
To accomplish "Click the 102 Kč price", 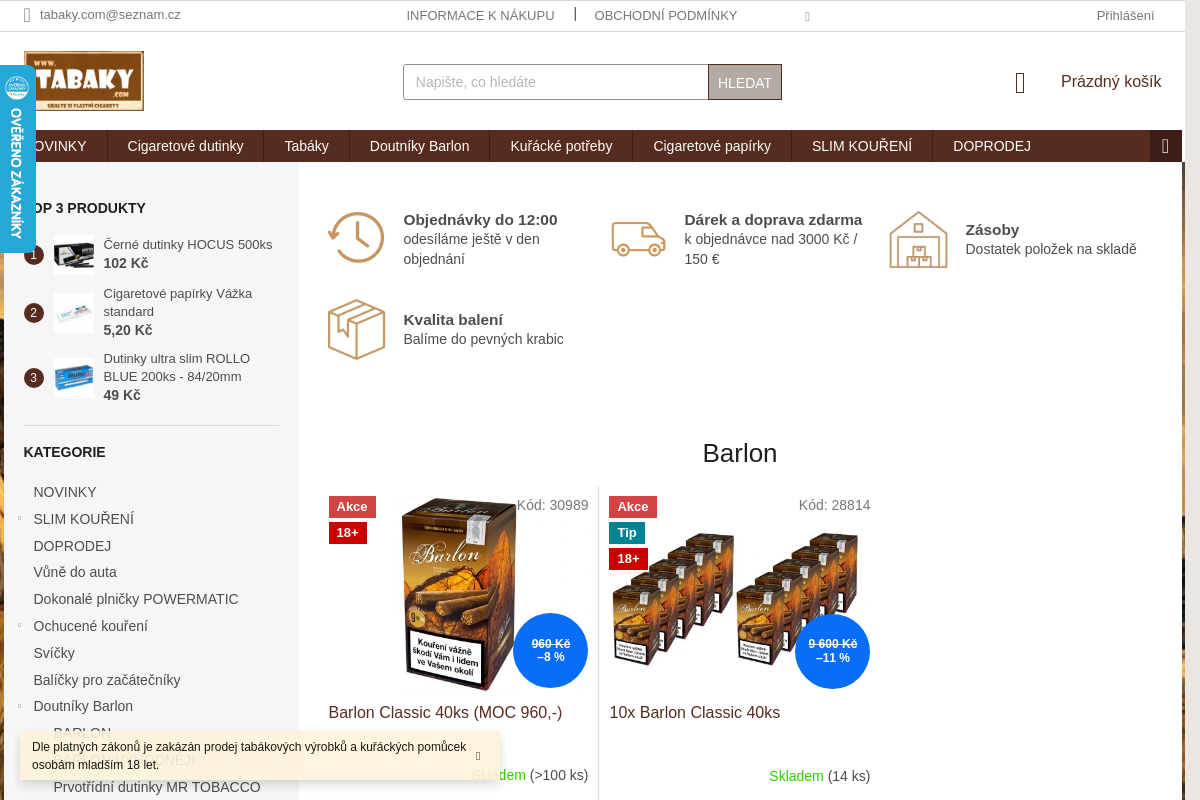I will pyautogui.click(x=126, y=263).
